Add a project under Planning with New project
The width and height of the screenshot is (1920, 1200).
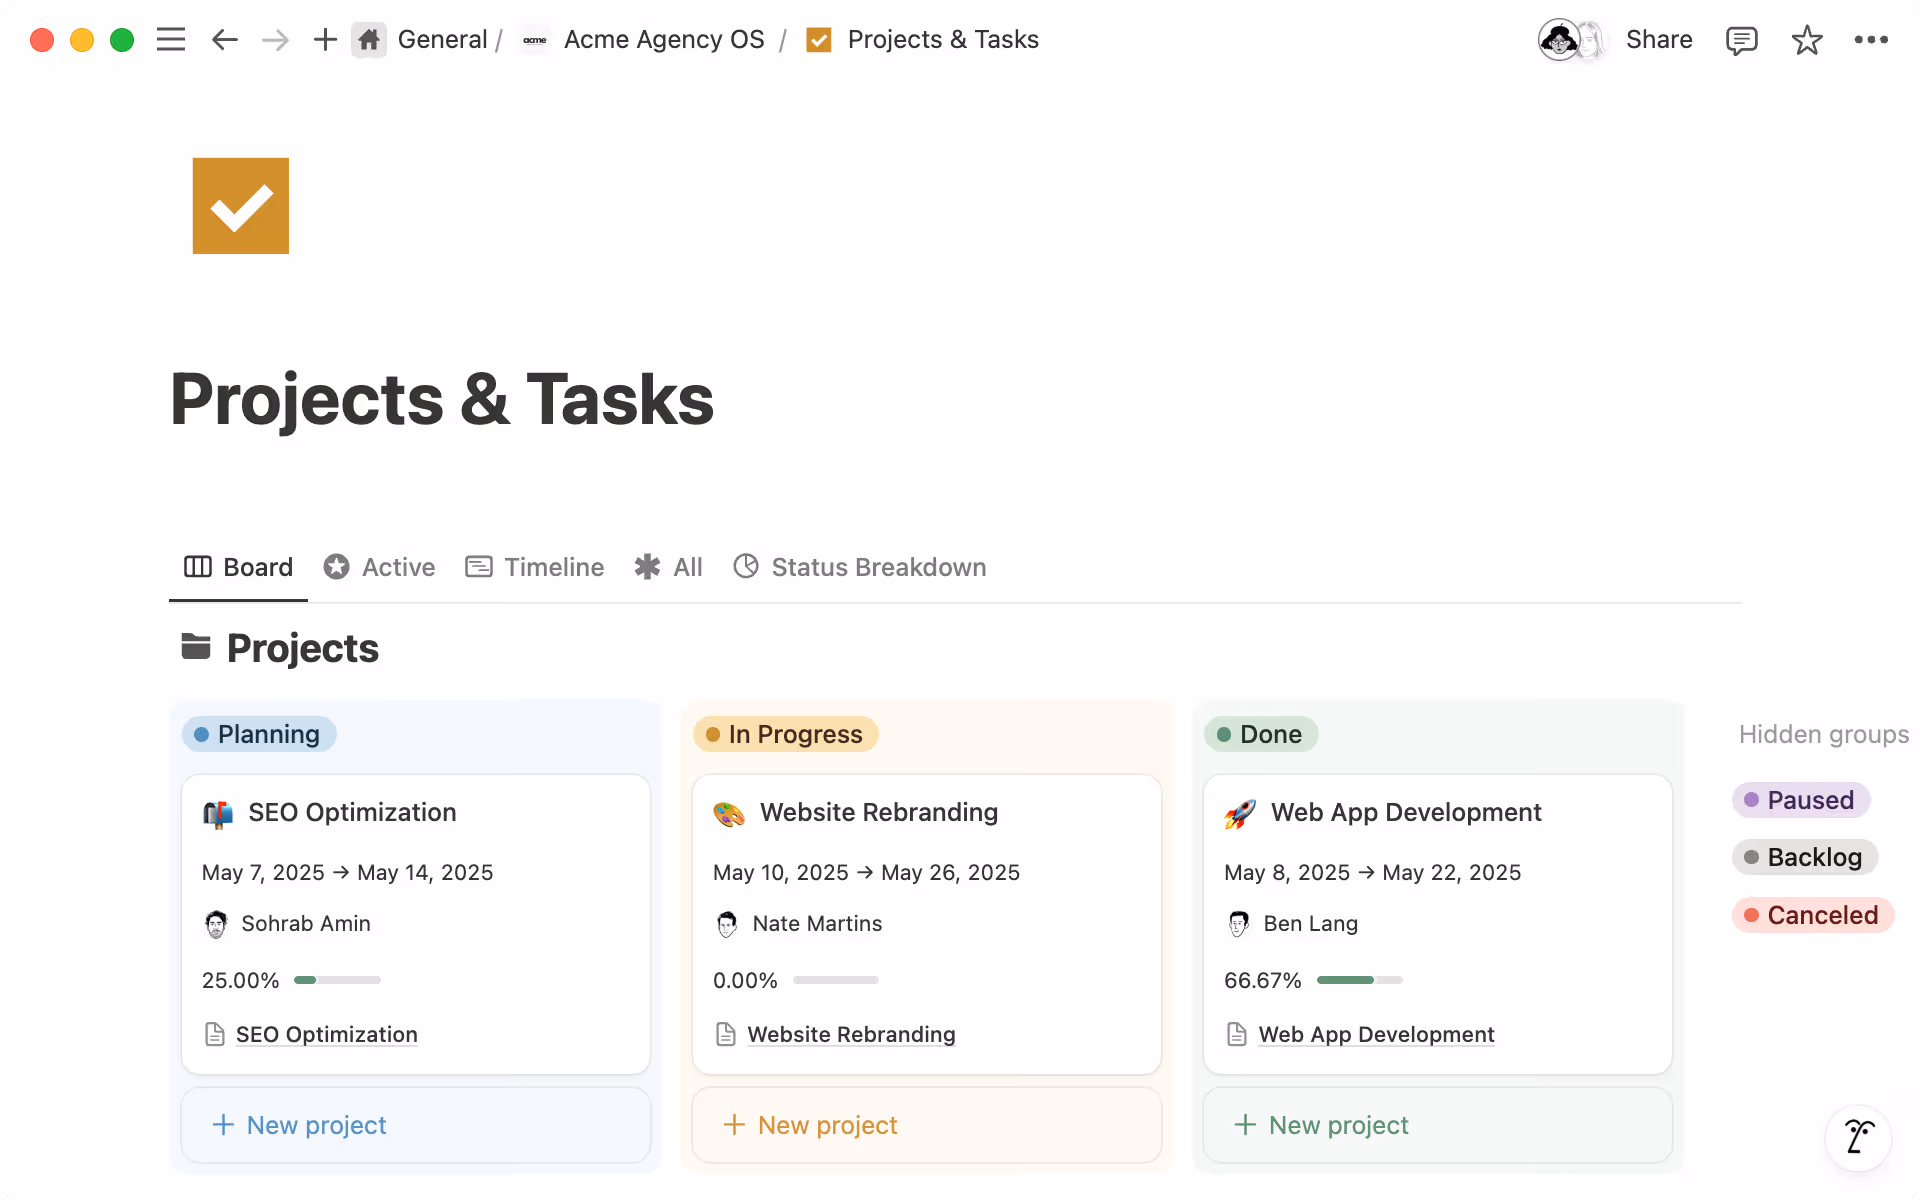click(297, 1125)
